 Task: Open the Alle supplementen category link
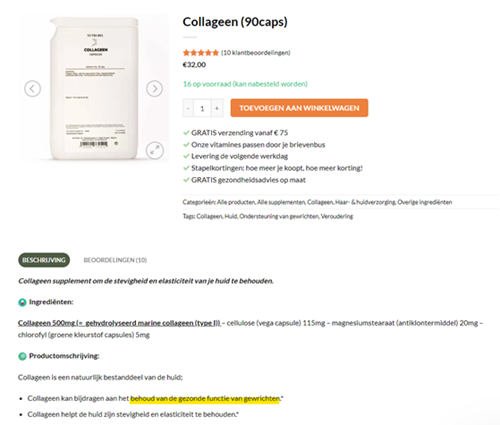pyautogui.click(x=281, y=202)
